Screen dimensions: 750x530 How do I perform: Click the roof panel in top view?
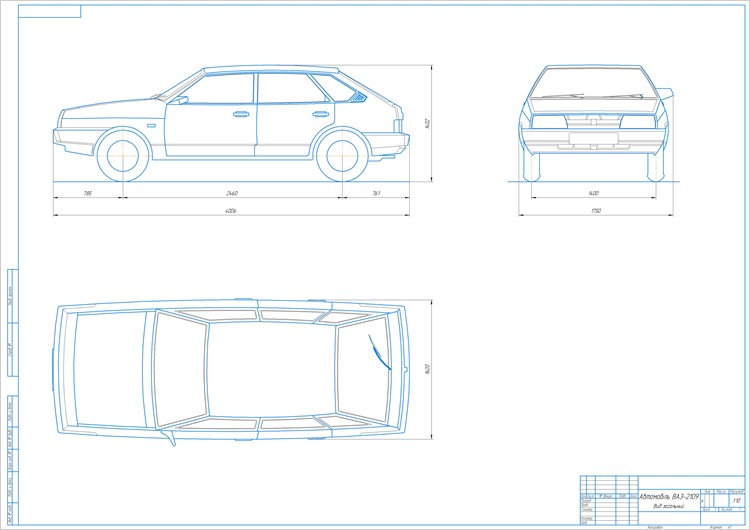click(x=272, y=369)
